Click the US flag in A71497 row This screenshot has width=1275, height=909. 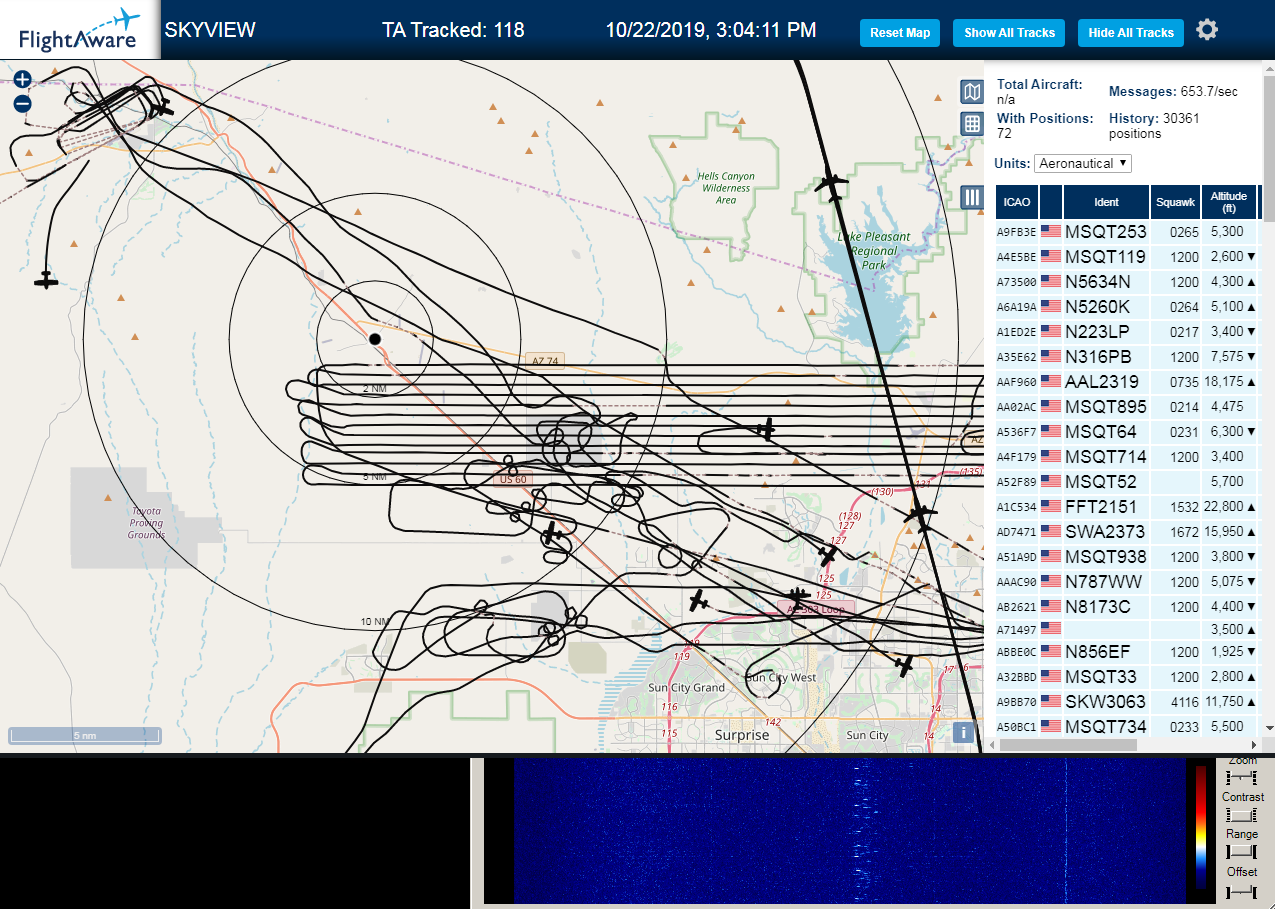point(1051,629)
